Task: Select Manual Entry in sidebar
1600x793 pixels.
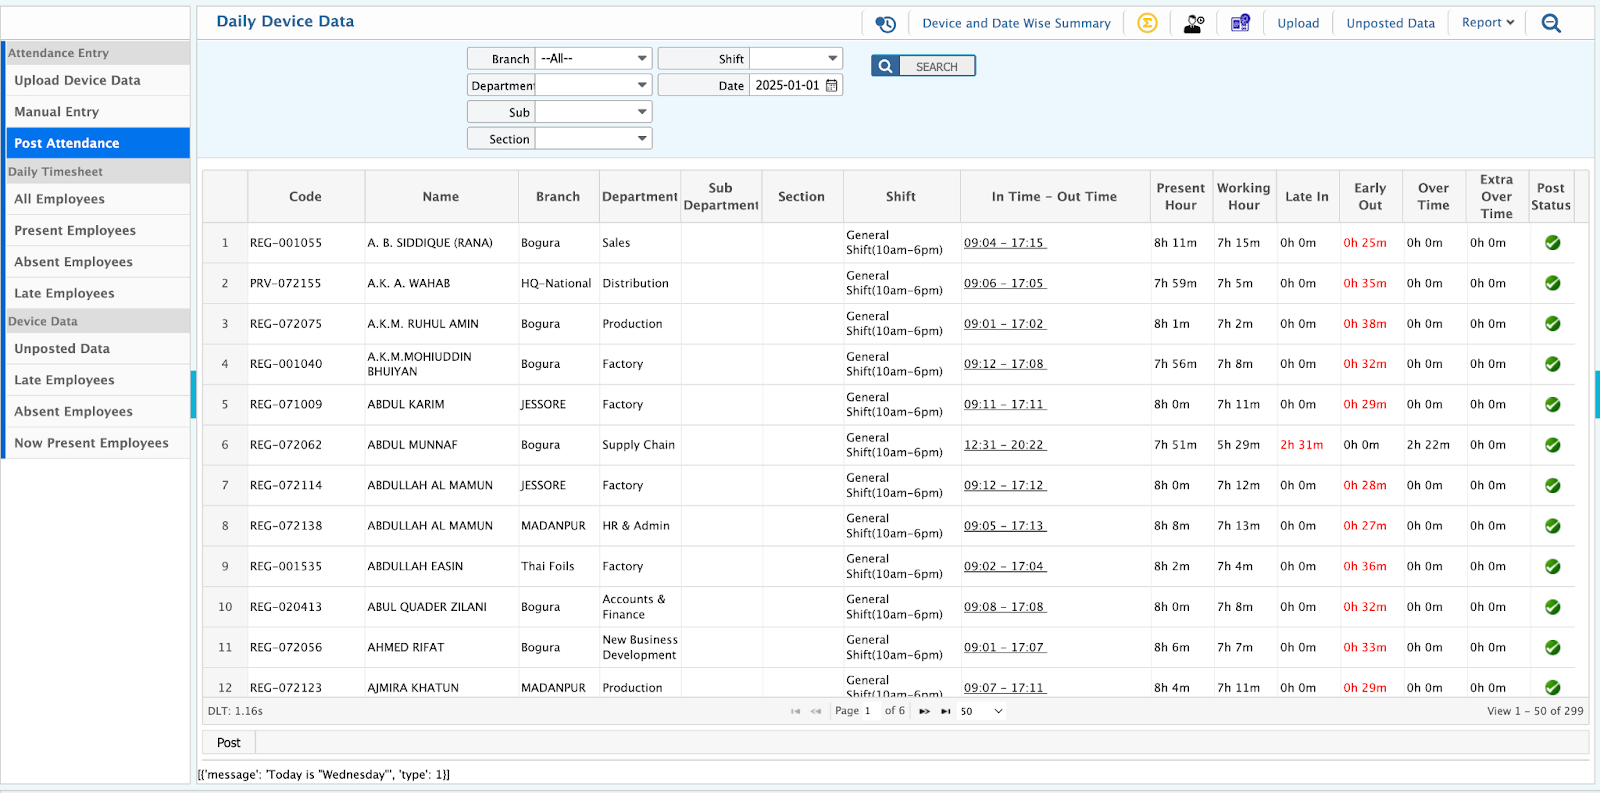Action: [x=56, y=112]
